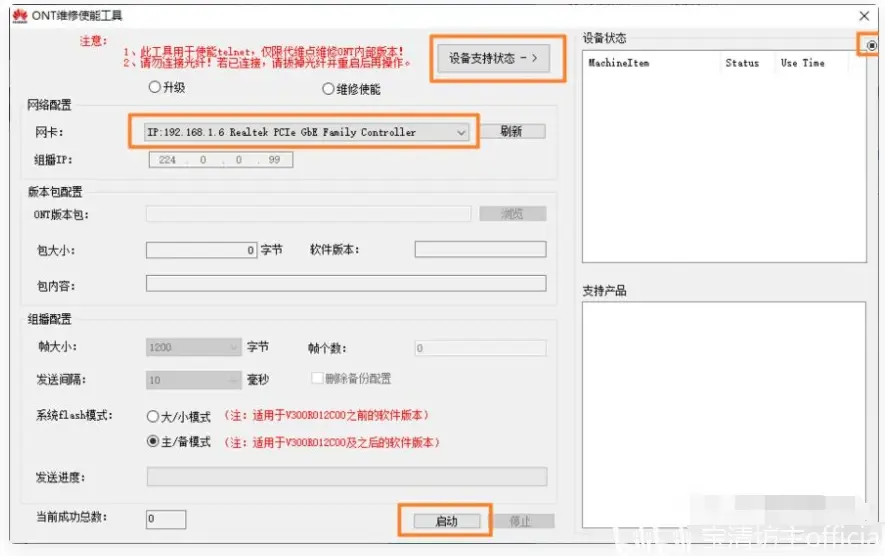Screen dimensions: 885x556
Task: Select the 维修使能 radio button
Action: click(x=328, y=89)
